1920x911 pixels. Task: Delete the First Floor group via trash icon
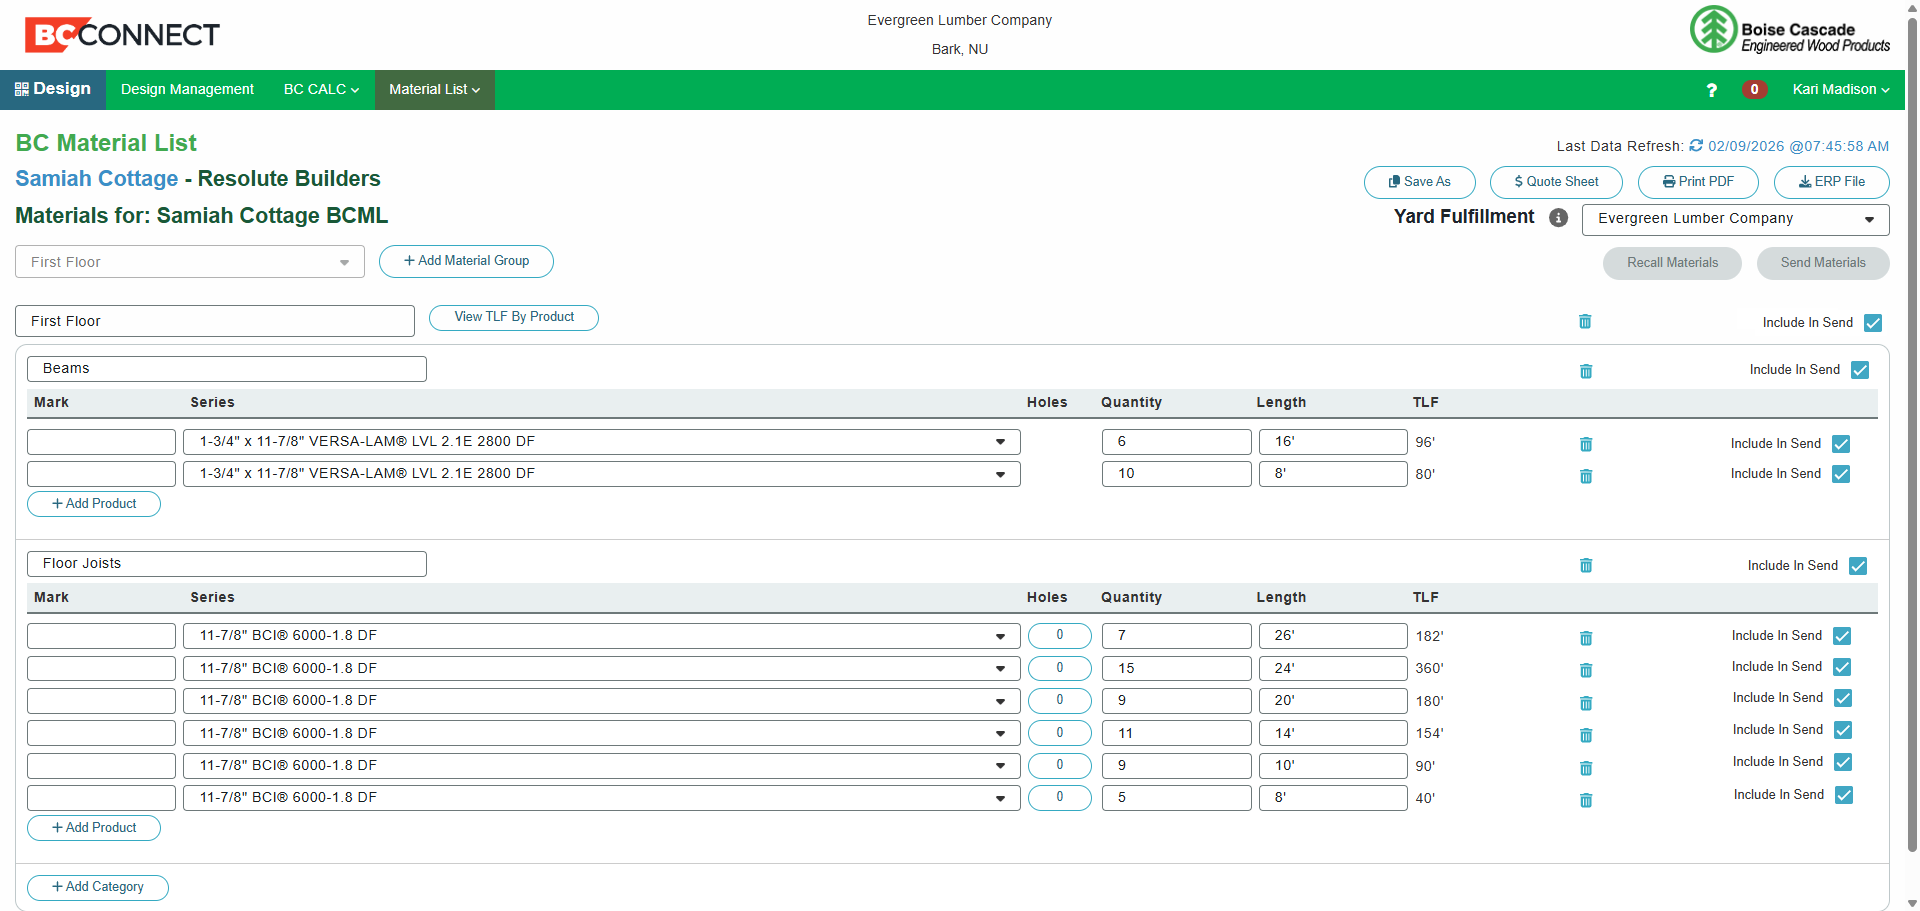[1585, 322]
